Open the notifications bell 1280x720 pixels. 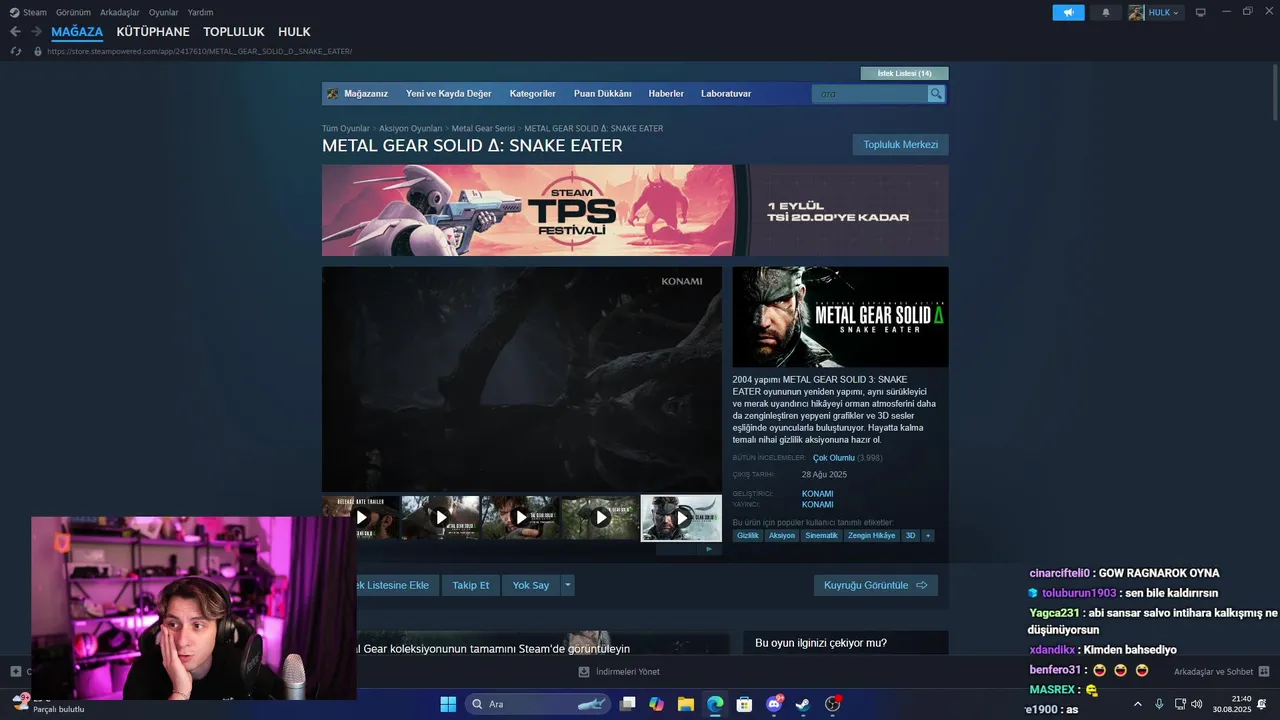coord(1106,12)
